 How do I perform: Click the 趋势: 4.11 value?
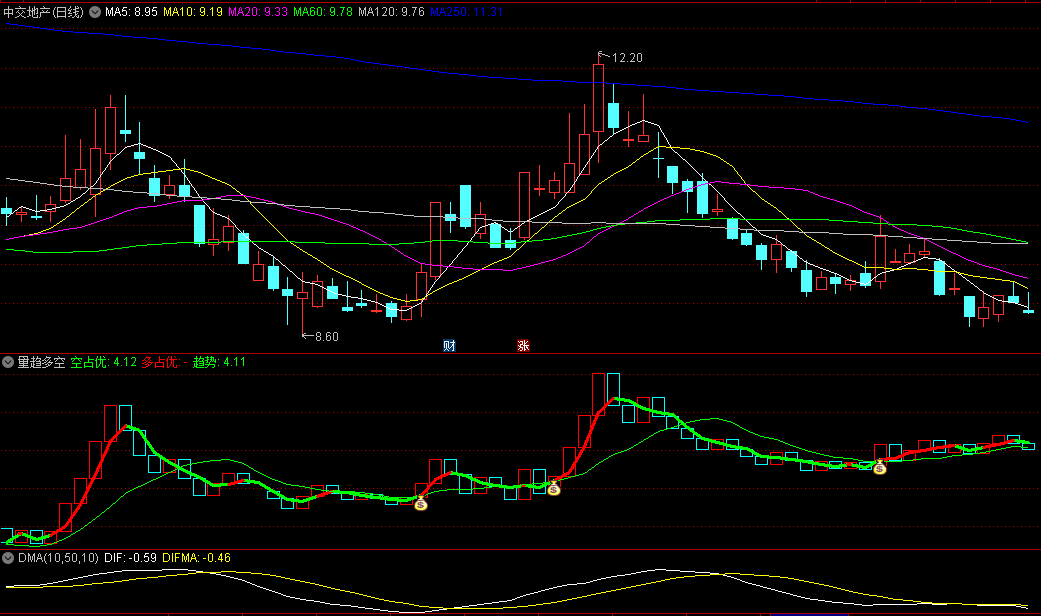(x=219, y=362)
